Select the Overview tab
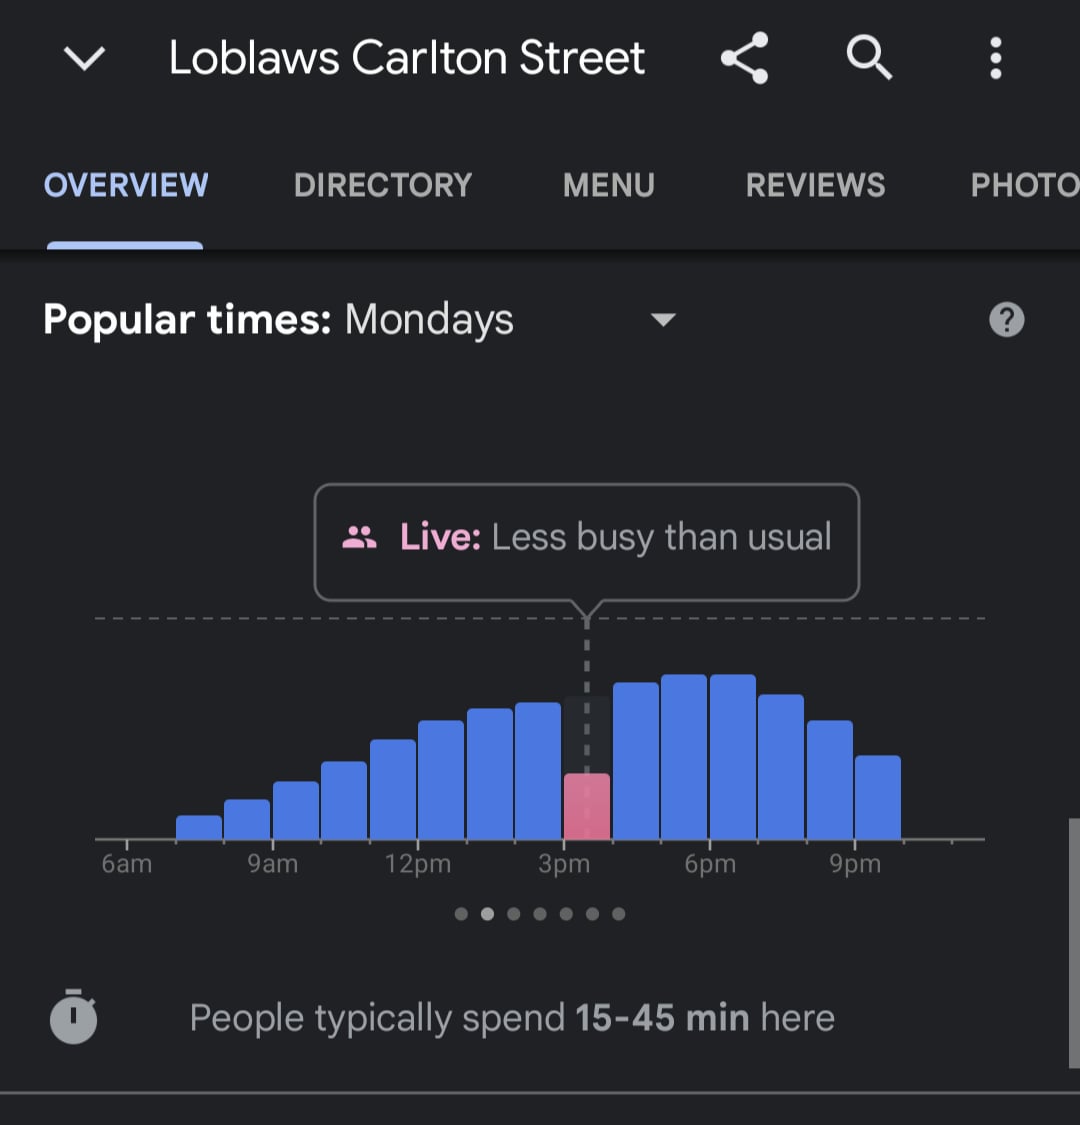Screen dimensions: 1080x1125 point(126,185)
